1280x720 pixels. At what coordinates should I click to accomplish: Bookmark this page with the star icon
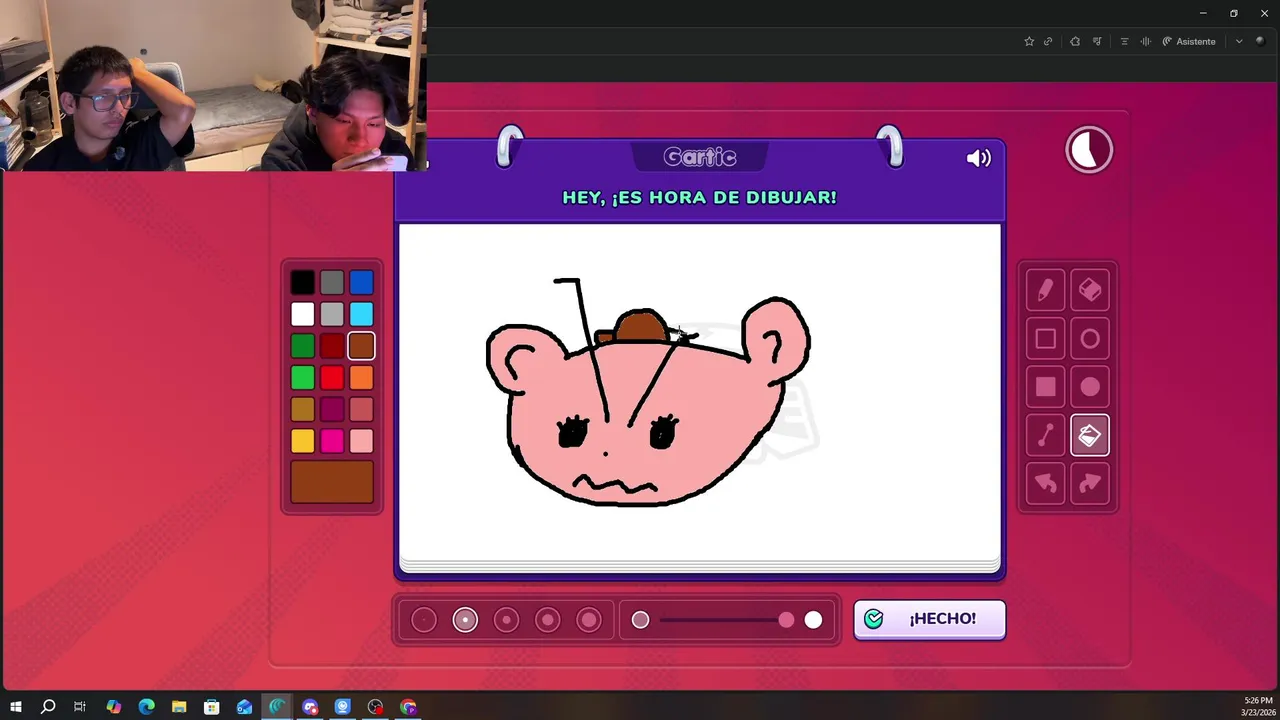1029,41
